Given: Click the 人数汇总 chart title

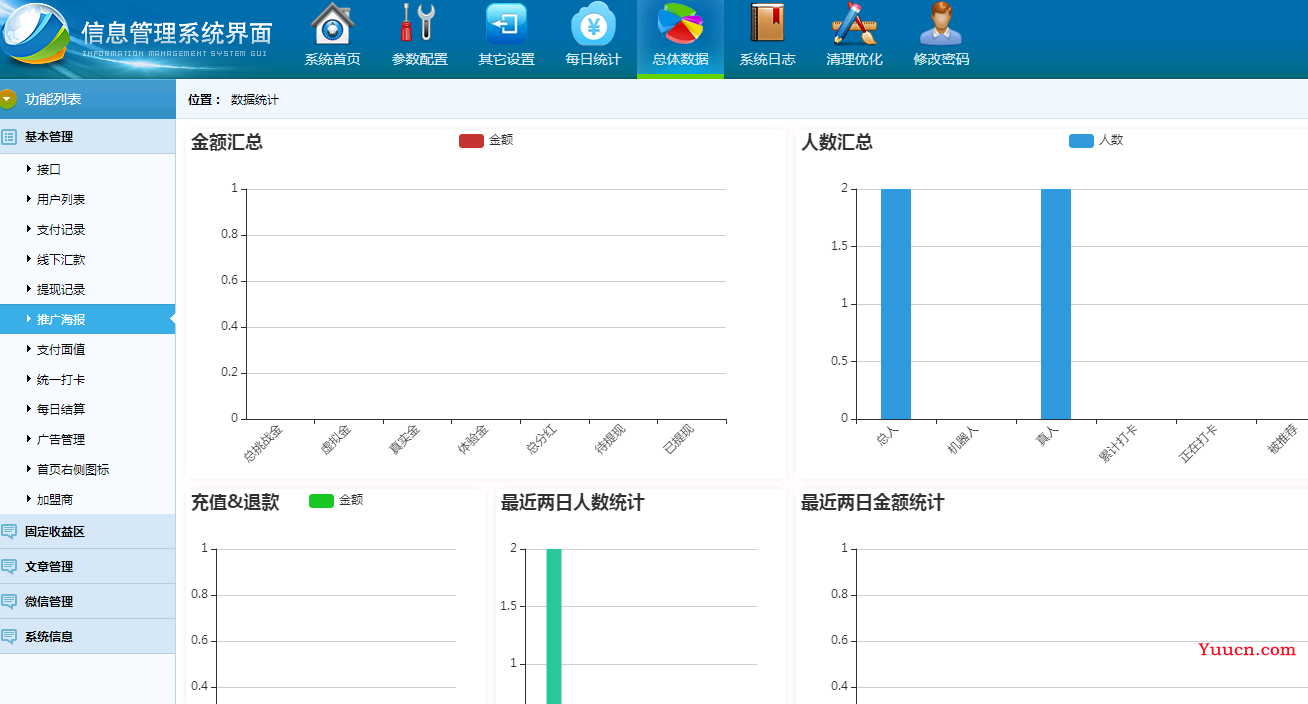Looking at the screenshot, I should click(x=837, y=142).
